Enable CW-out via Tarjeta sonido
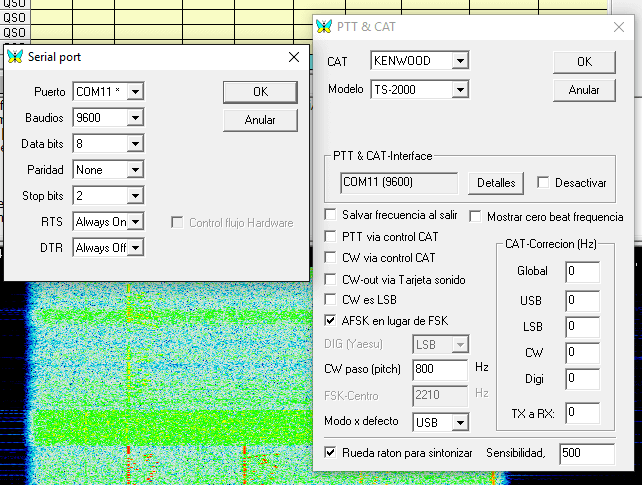This screenshot has height=485, width=642. [x=330, y=279]
